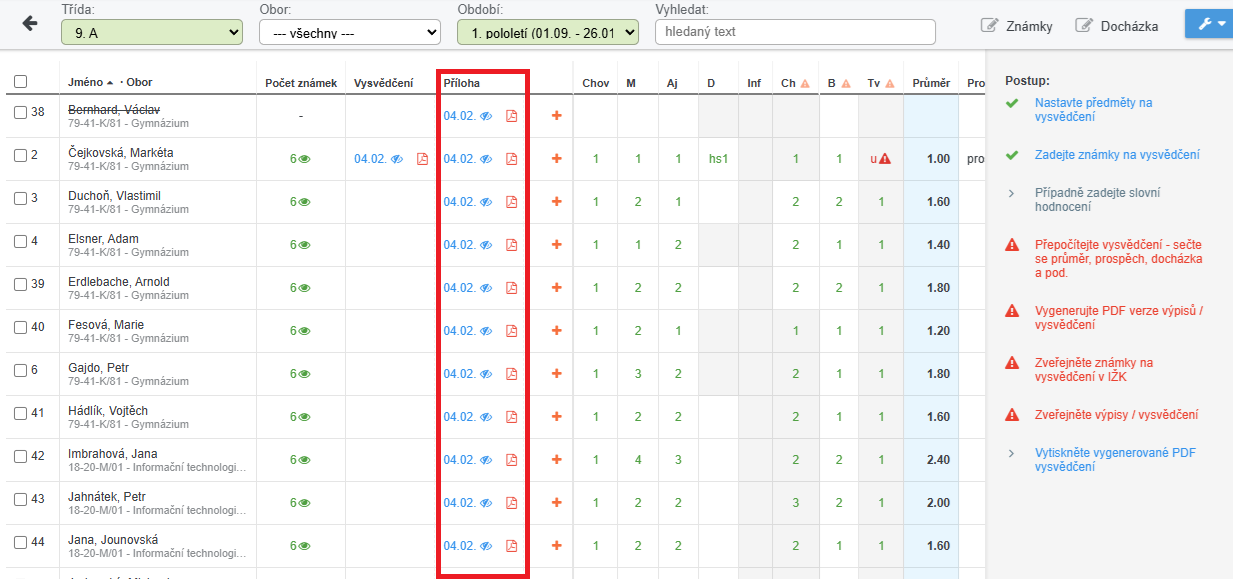Click orange plus in Bernhard, Václav row

[557, 116]
